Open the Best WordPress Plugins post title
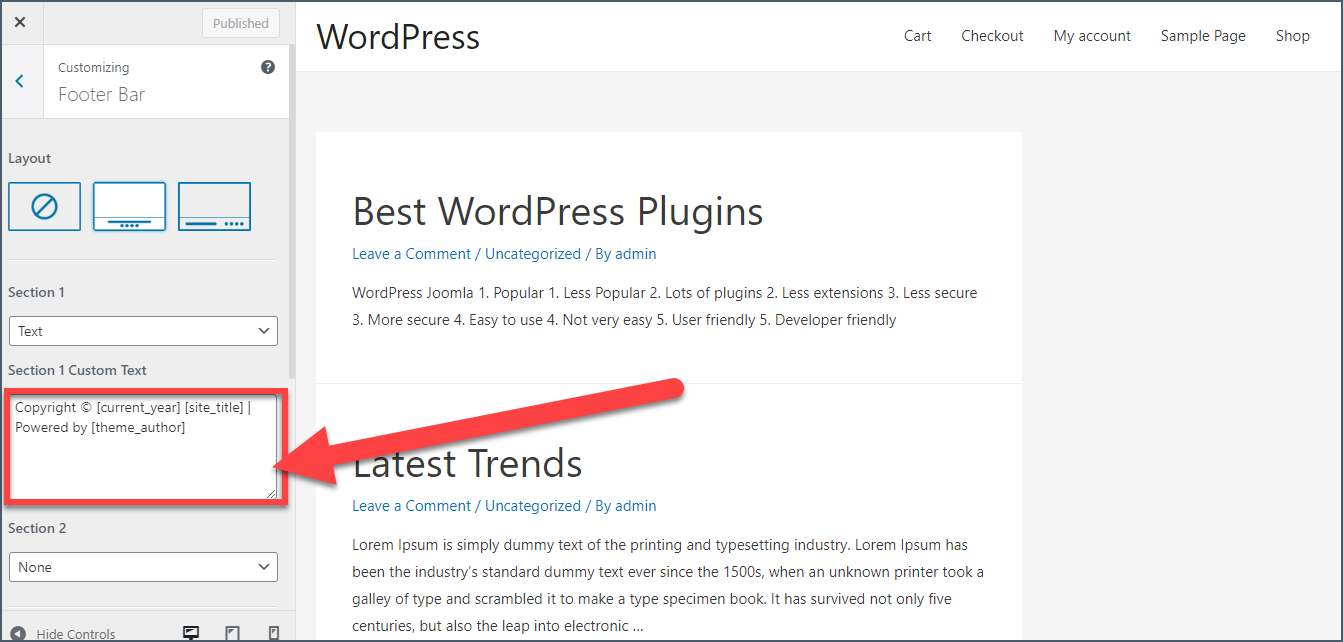1343x642 pixels. pyautogui.click(x=558, y=211)
